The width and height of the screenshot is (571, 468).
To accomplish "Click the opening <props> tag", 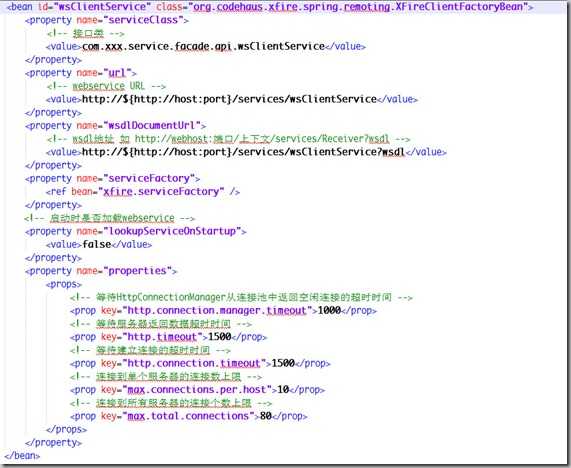I will pyautogui.click(x=64, y=284).
